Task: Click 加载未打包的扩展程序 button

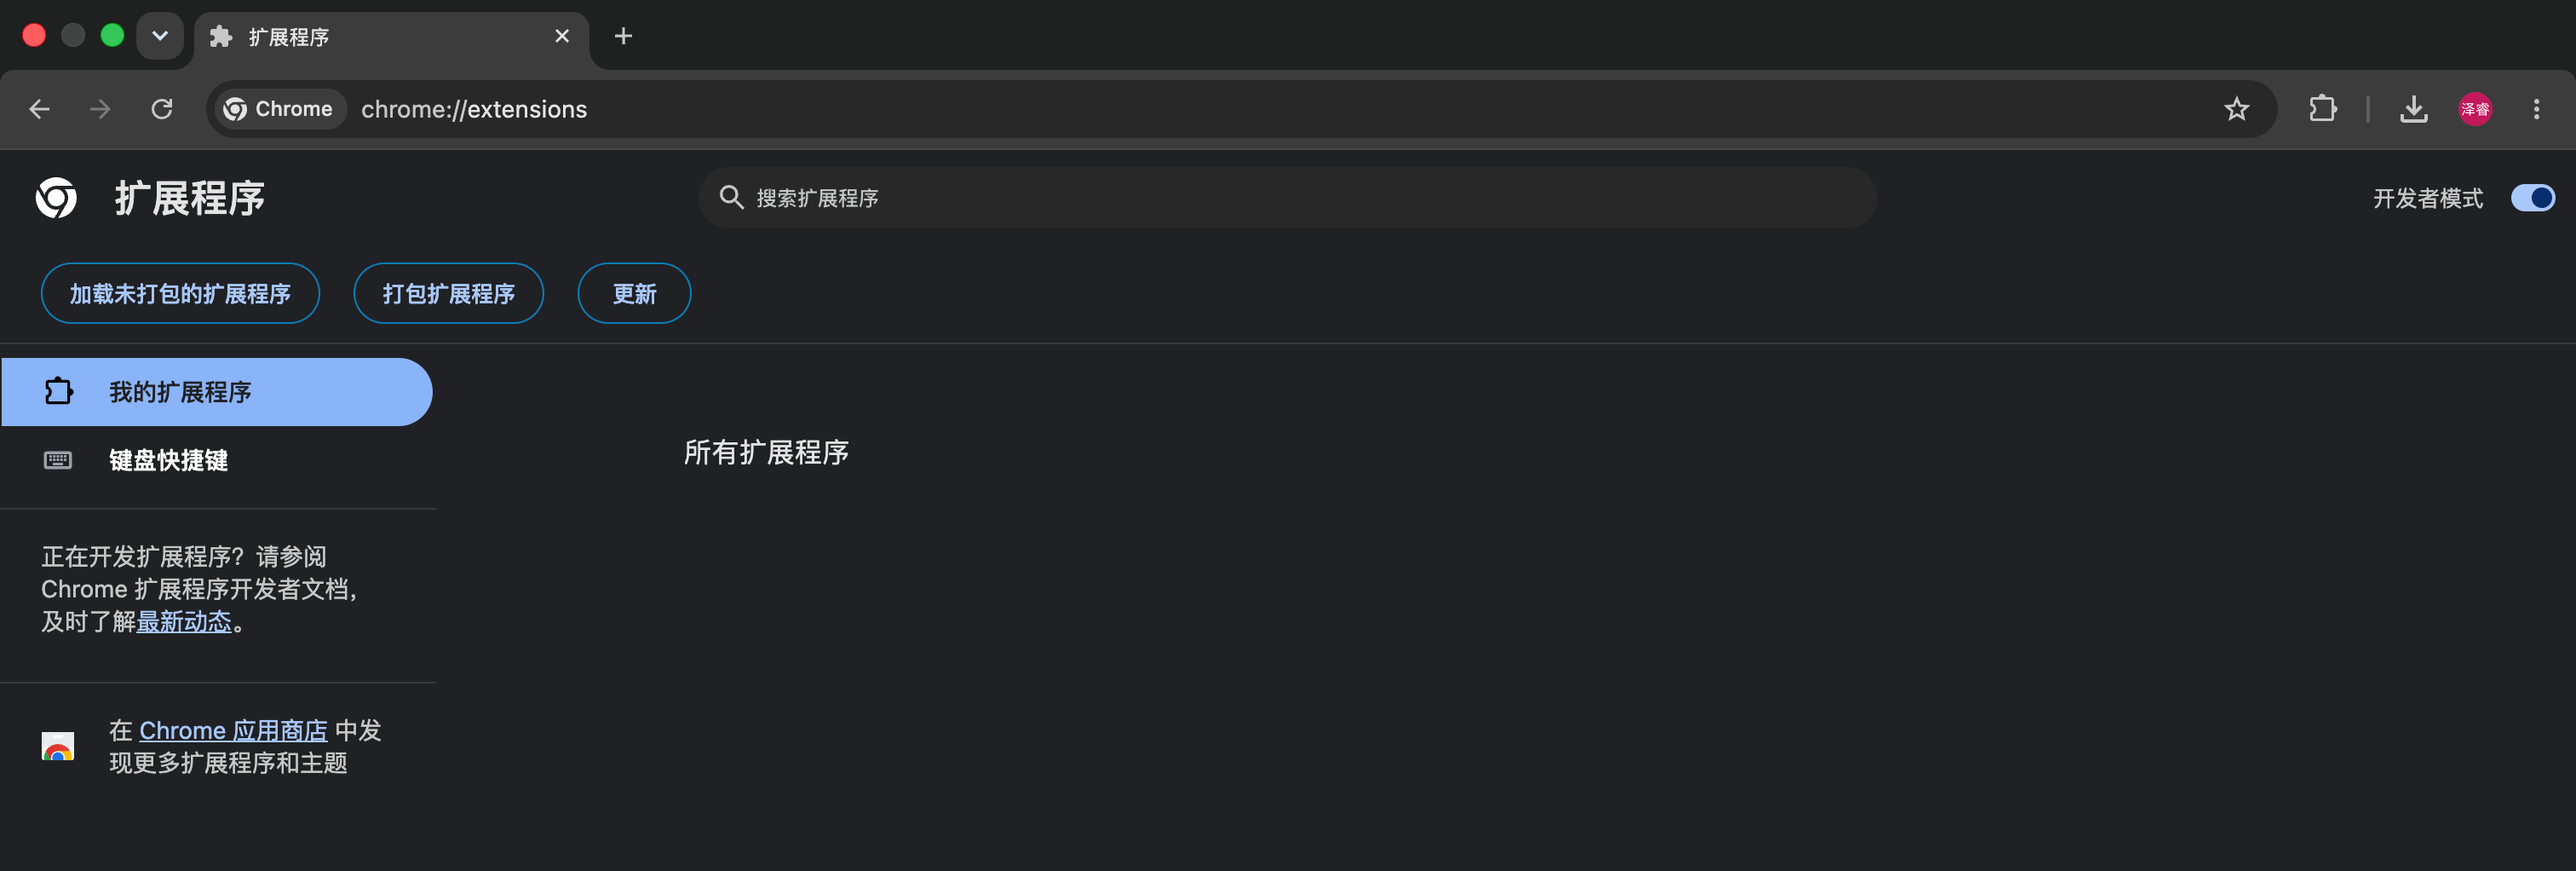Action: (180, 293)
